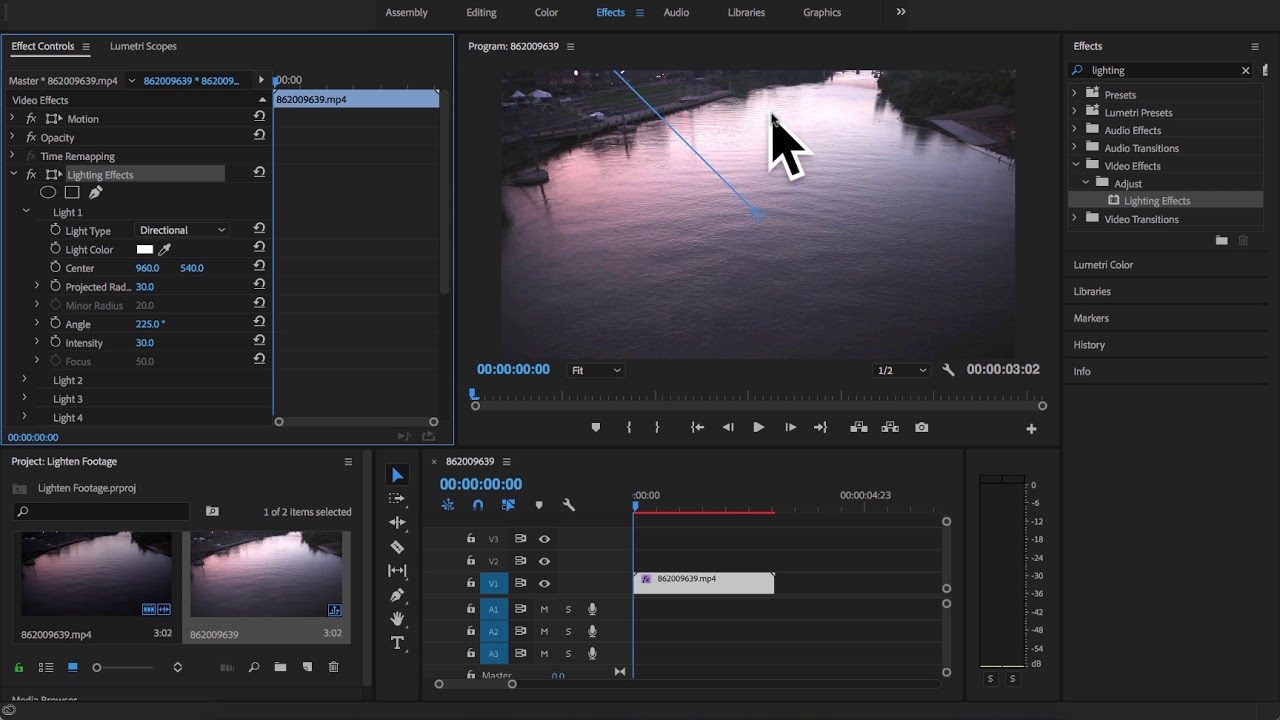Click the Lift button in the Program monitor
The width and height of the screenshot is (1280, 720).
(858, 427)
